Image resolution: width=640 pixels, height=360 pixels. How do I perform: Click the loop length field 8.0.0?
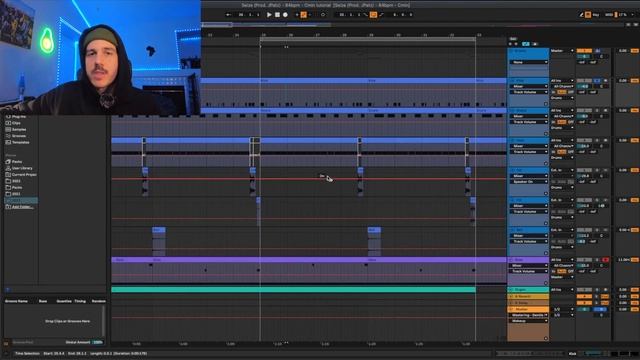click(x=402, y=15)
